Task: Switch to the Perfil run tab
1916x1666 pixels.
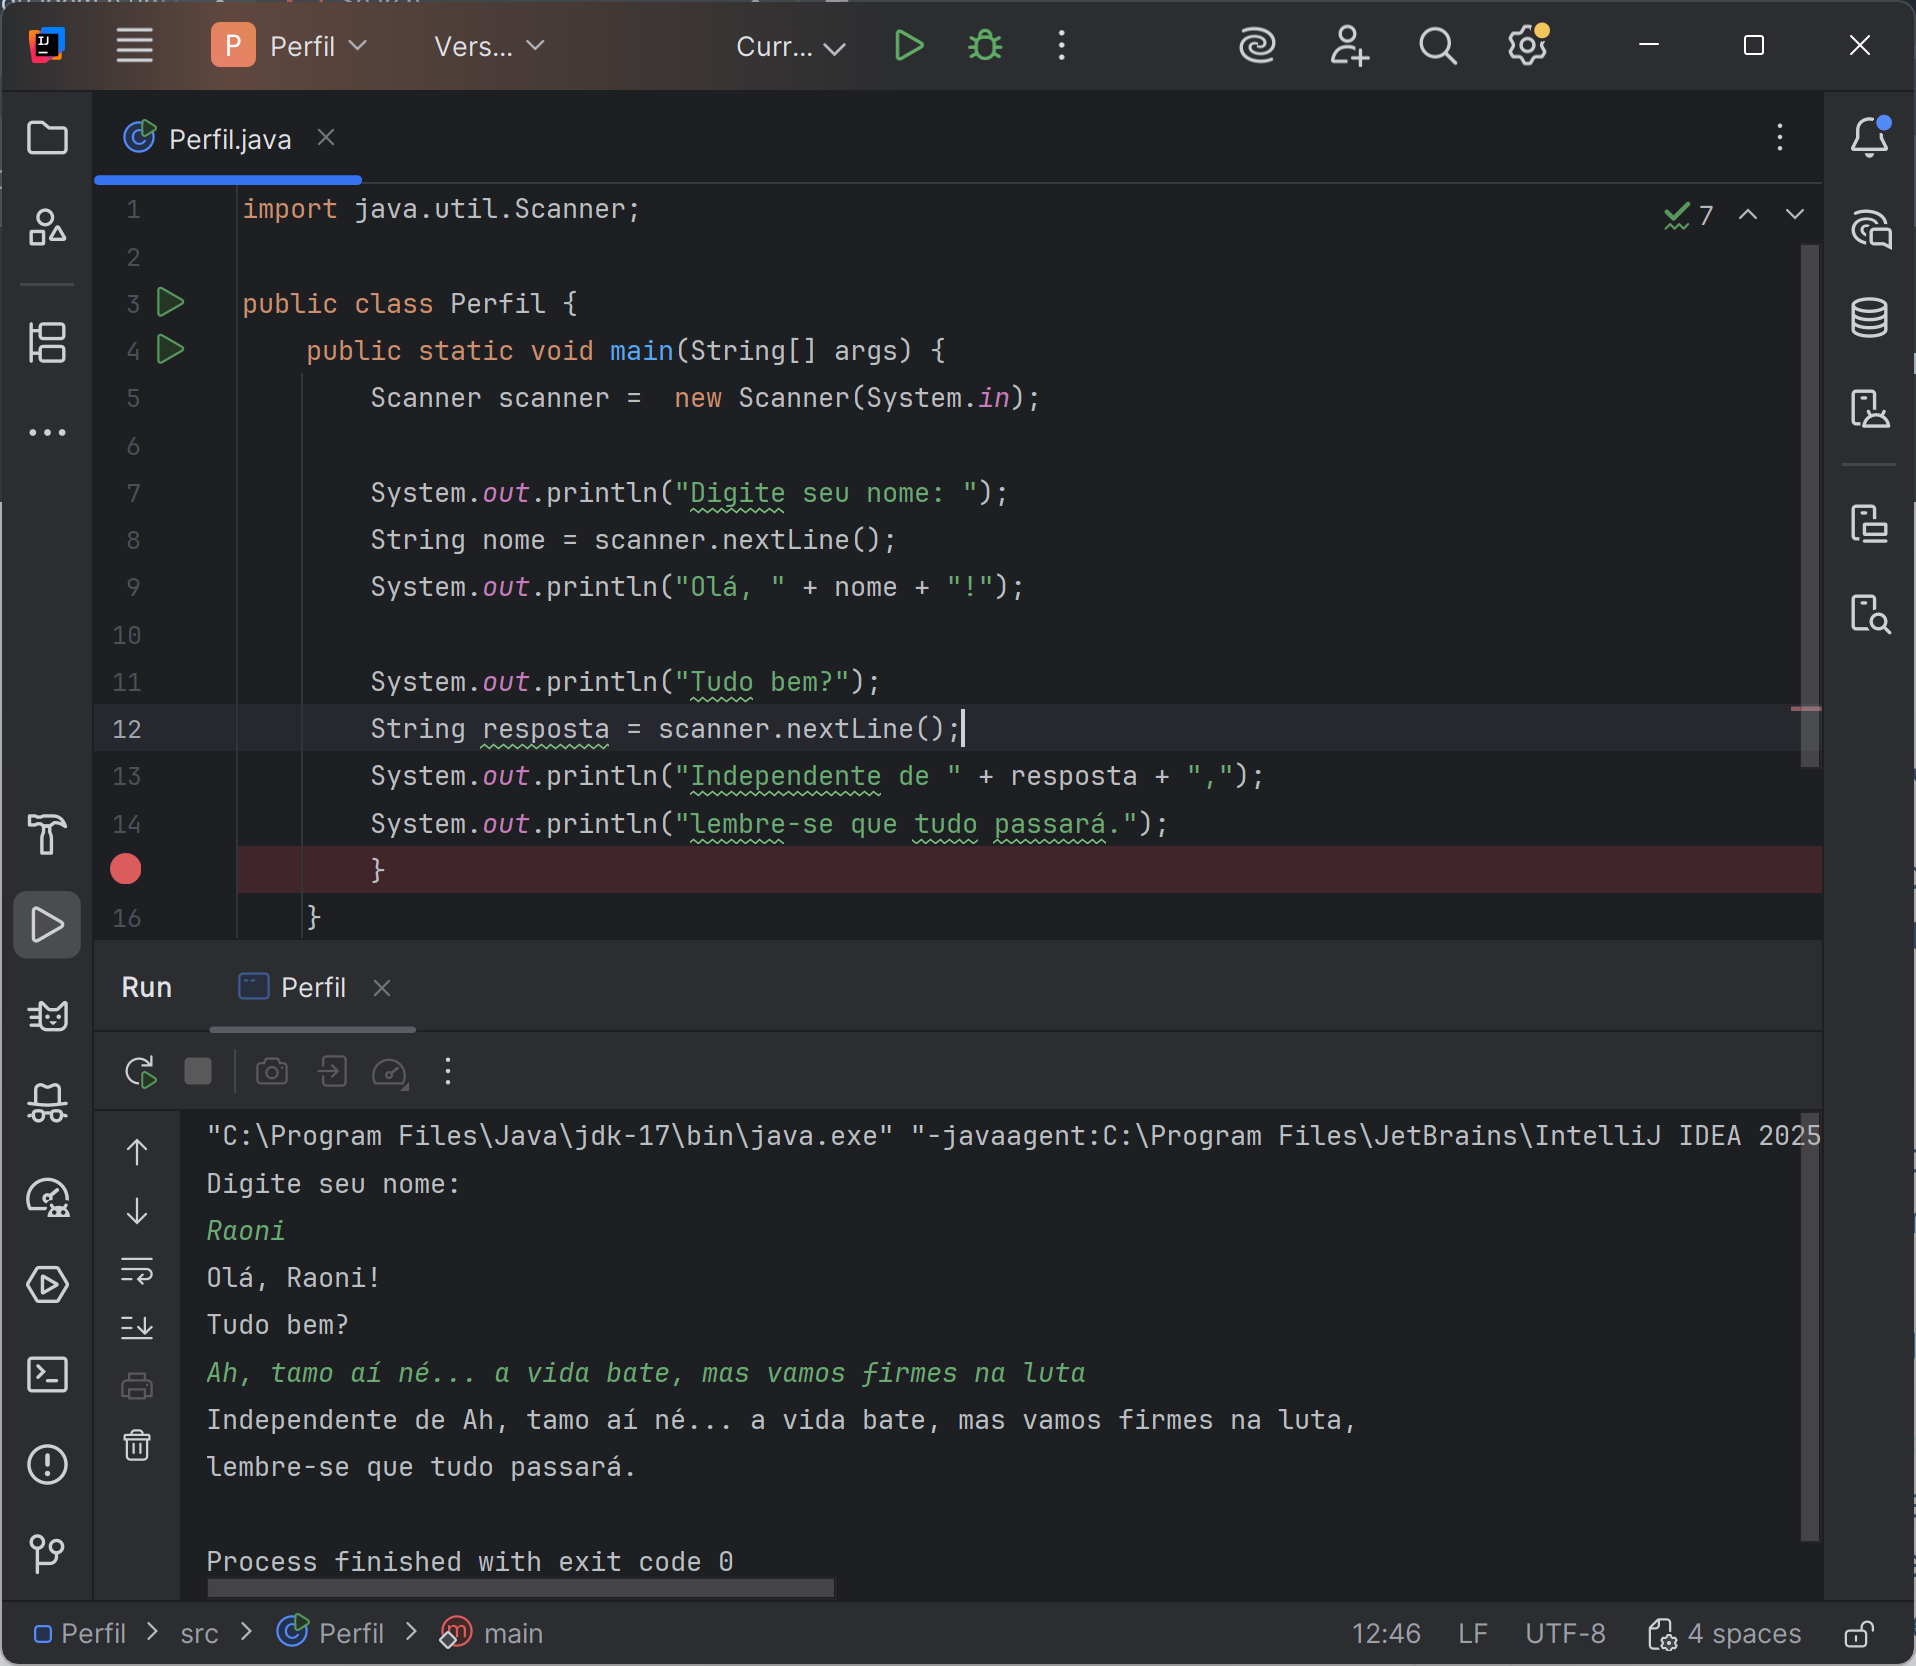Action: click(x=312, y=988)
